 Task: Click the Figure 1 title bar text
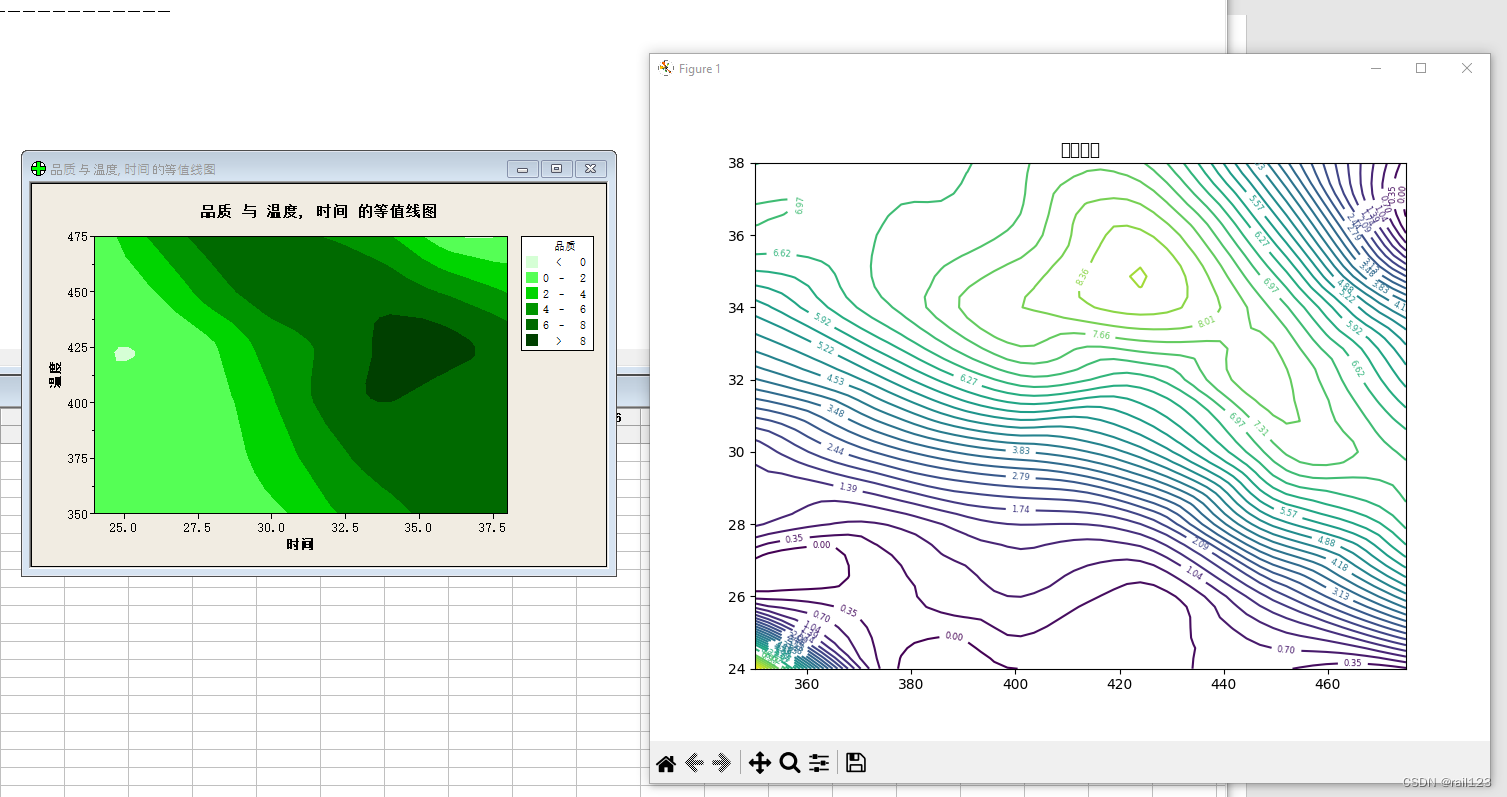coord(700,69)
